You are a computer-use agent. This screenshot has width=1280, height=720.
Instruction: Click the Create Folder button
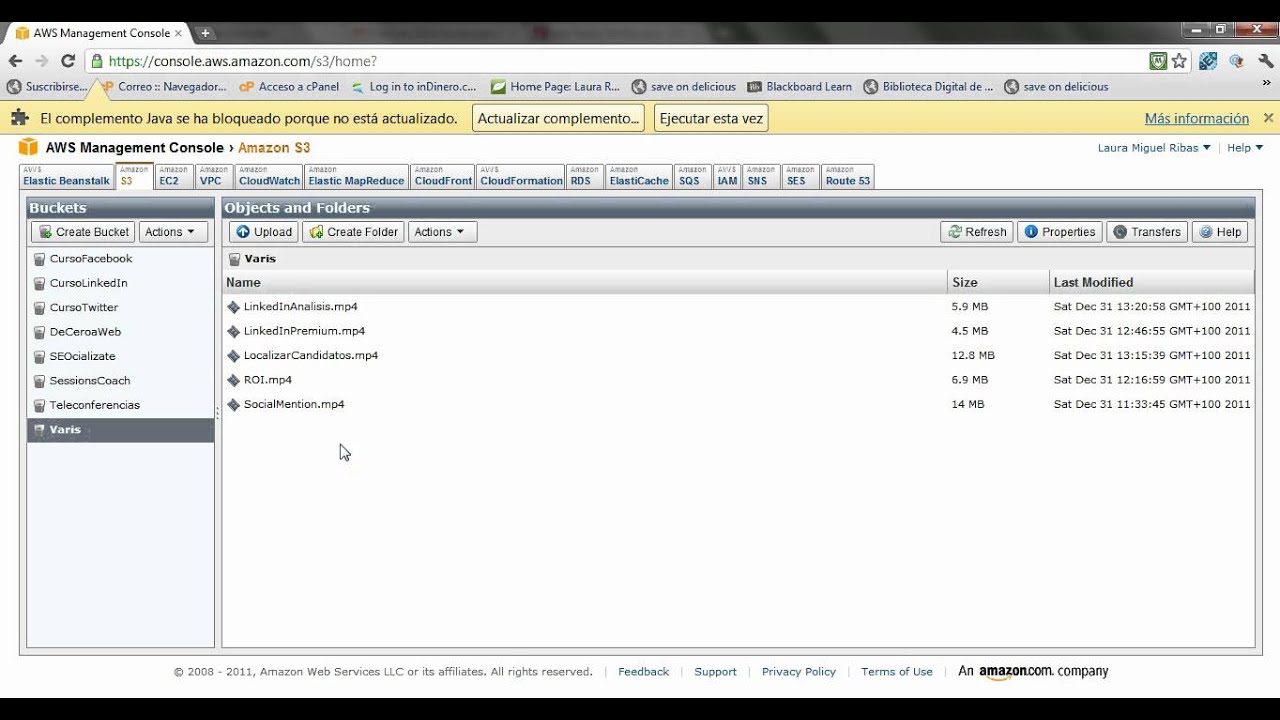point(353,232)
